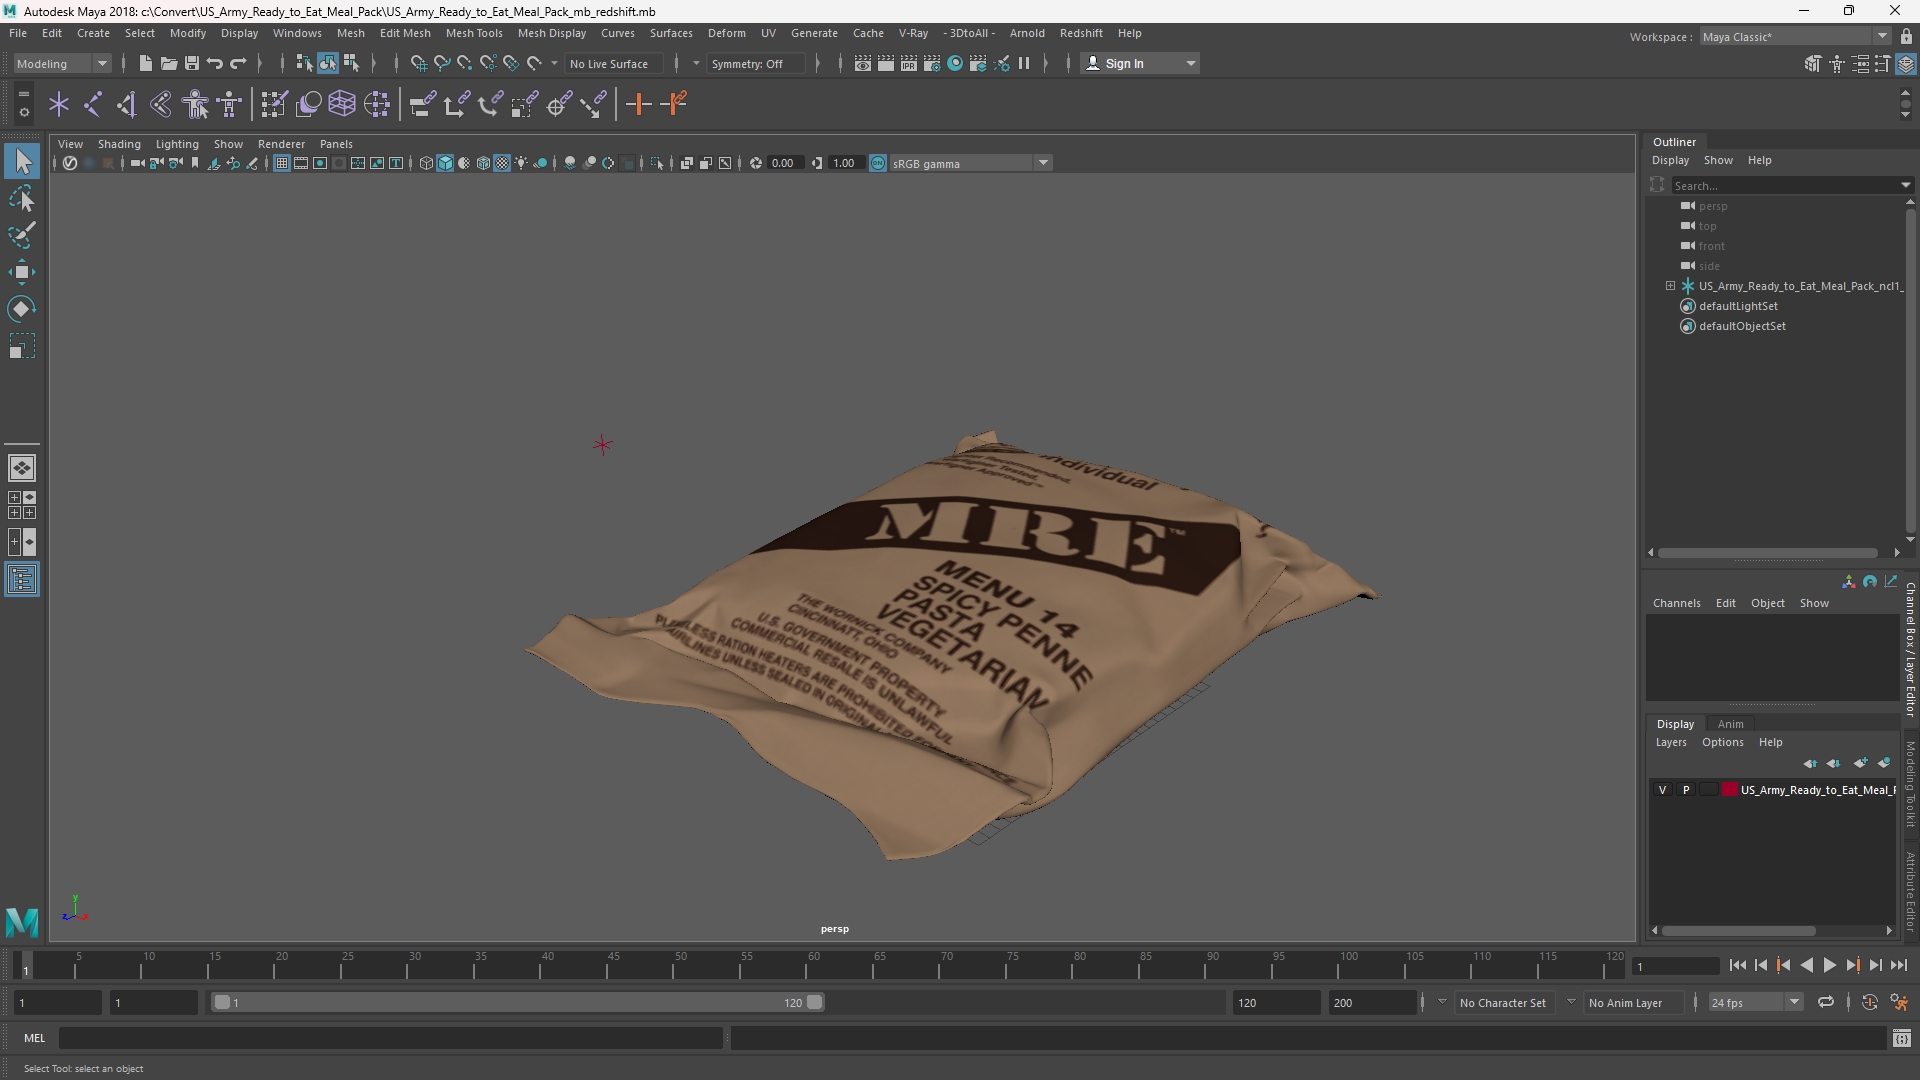Open animation preferences running-man icon
The height and width of the screenshot is (1080, 1920).
pyautogui.click(x=1899, y=1003)
